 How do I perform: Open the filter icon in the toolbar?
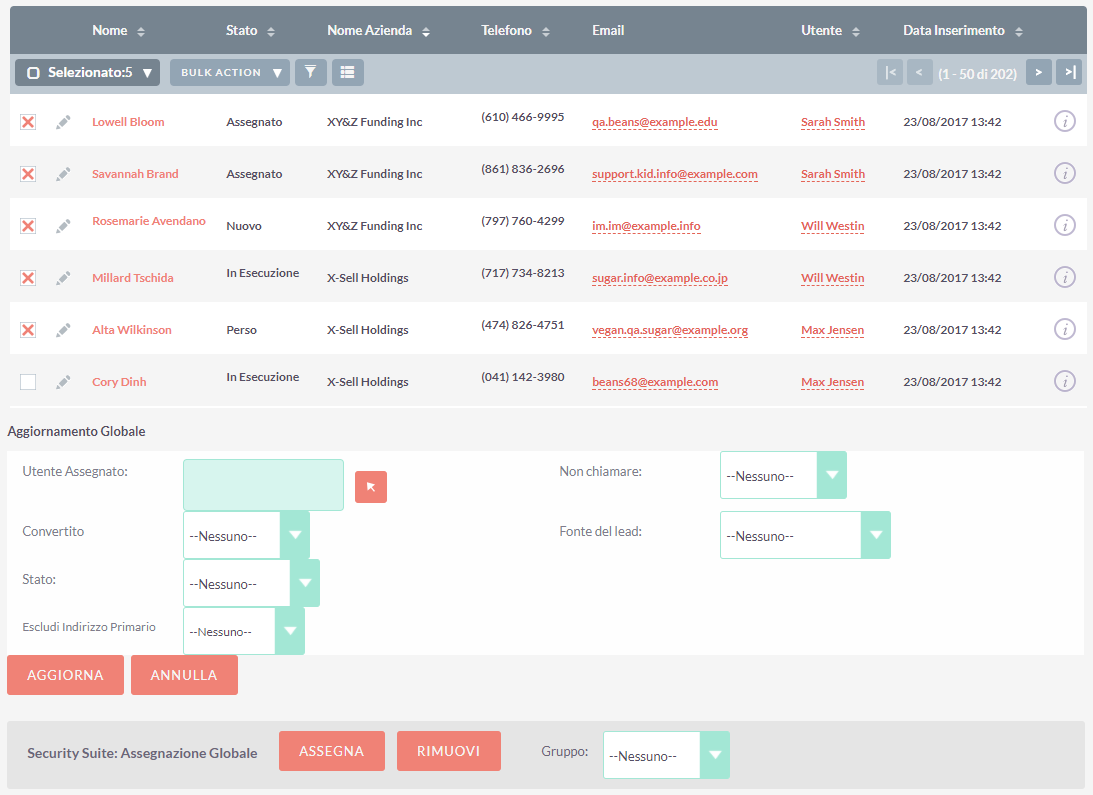pos(311,72)
